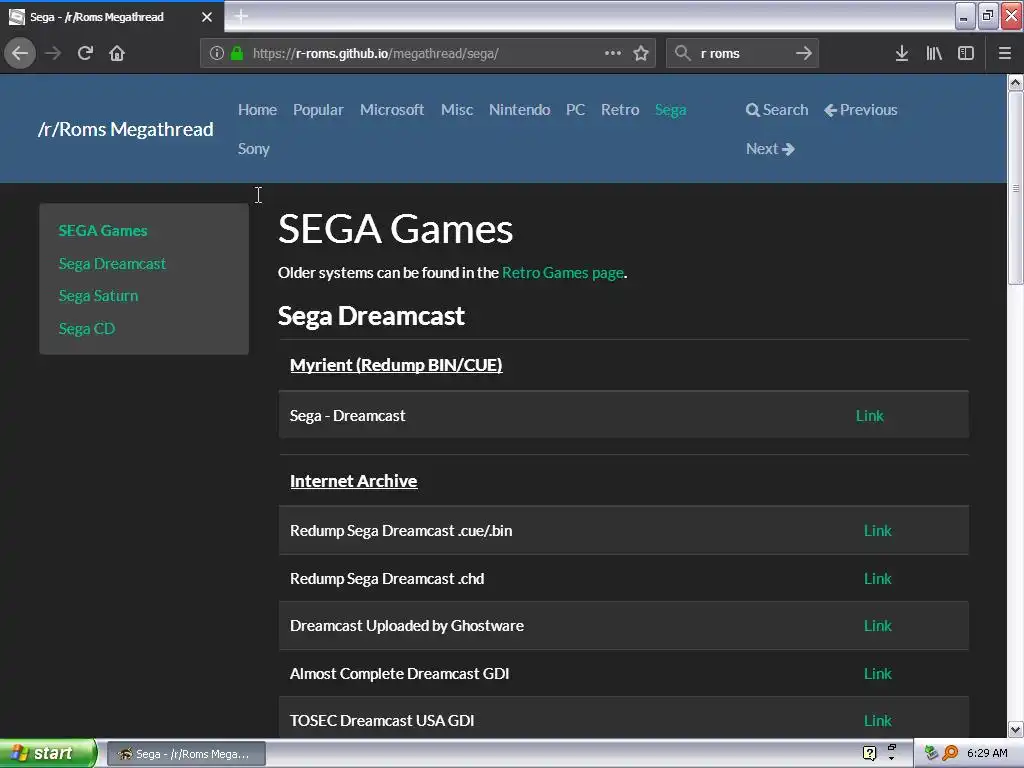Click 'Dreamcast Uploaded by Ghostware' text
The height and width of the screenshot is (768, 1024).
click(x=407, y=626)
